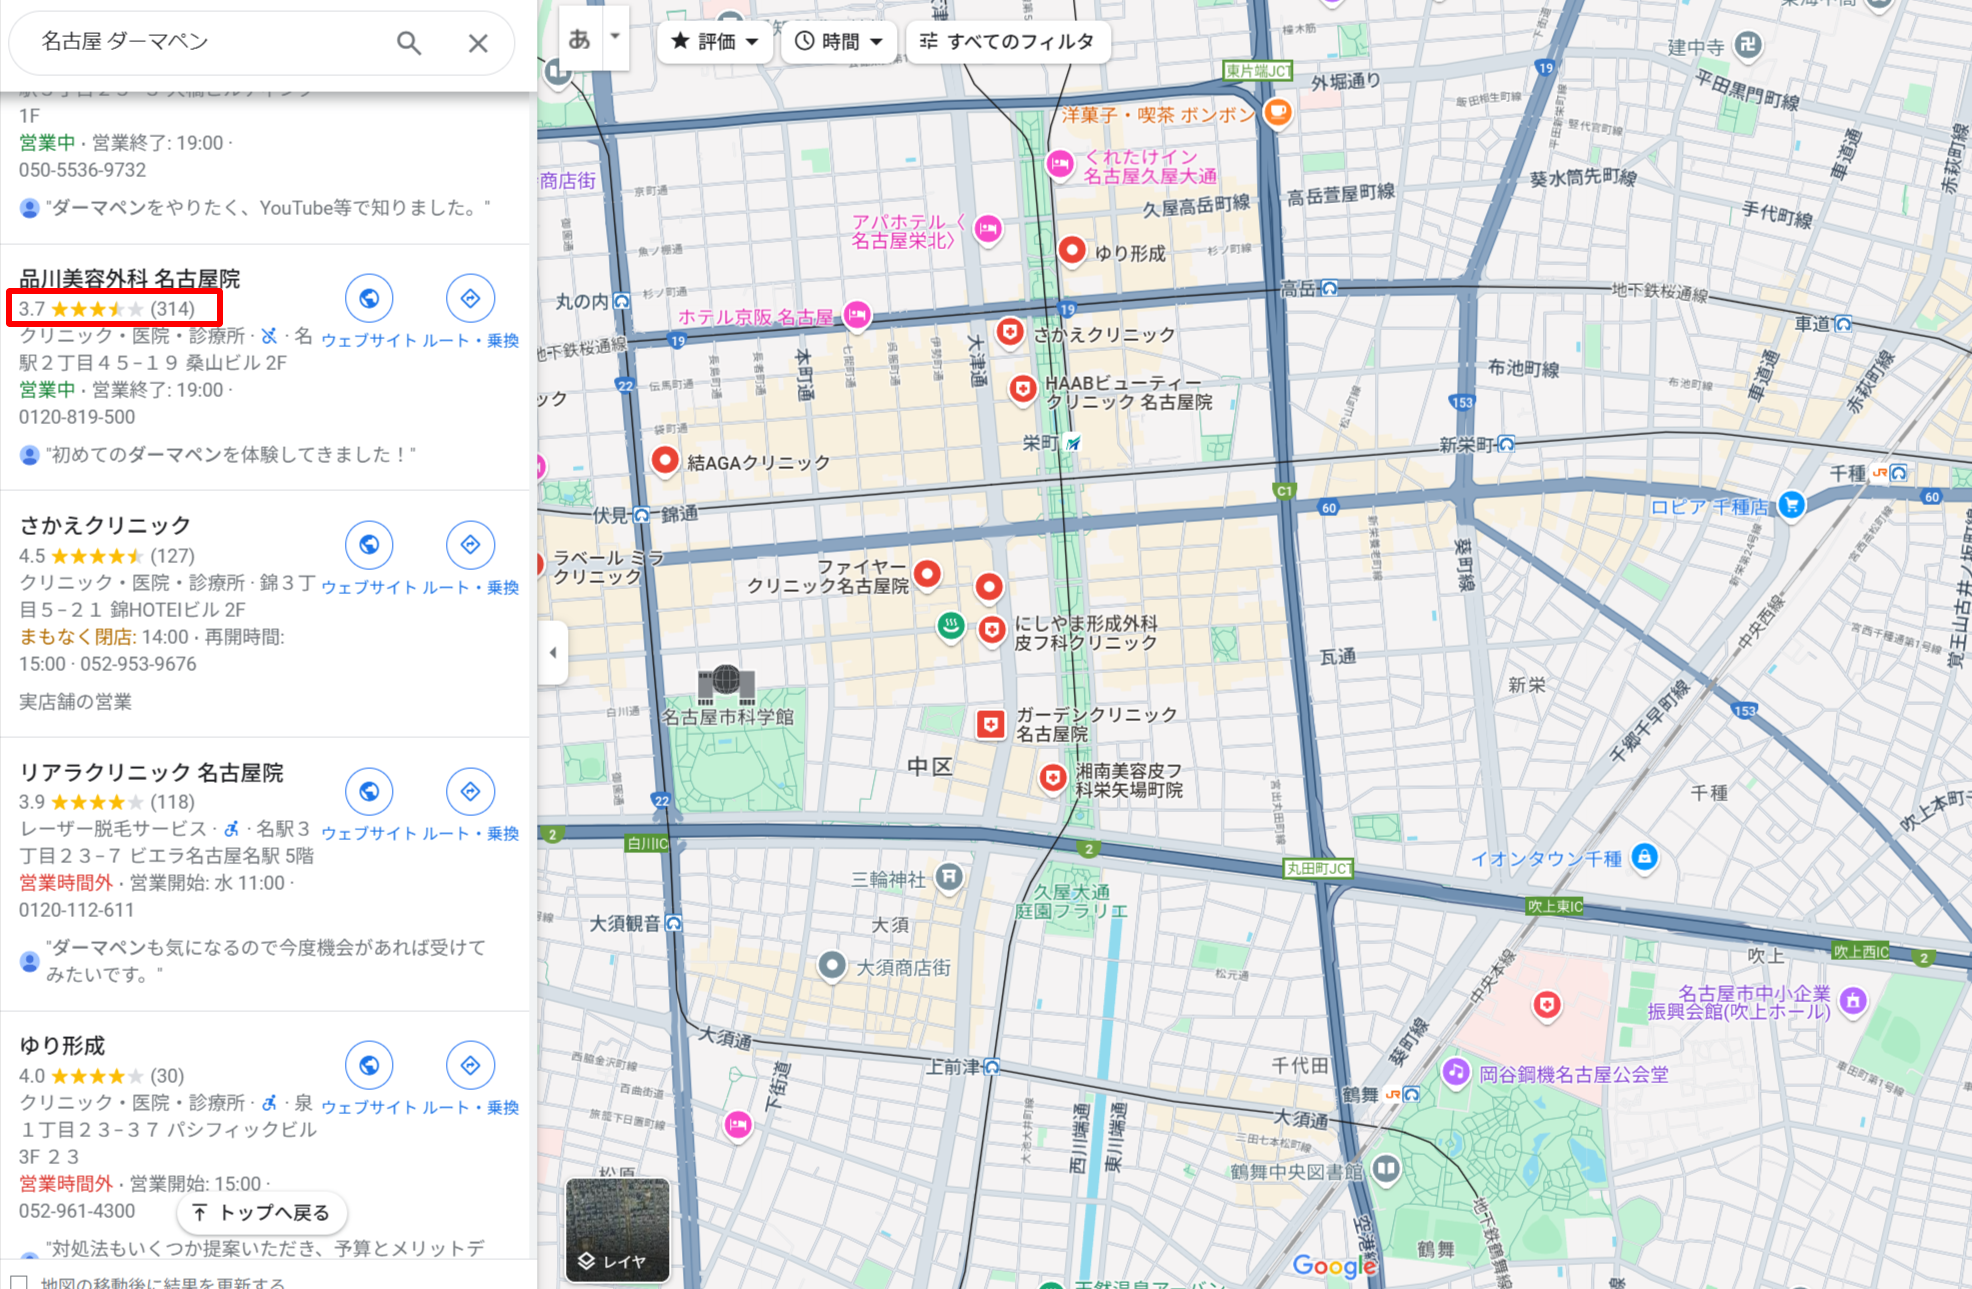Open website icon for さかえクリニック

coord(369,545)
